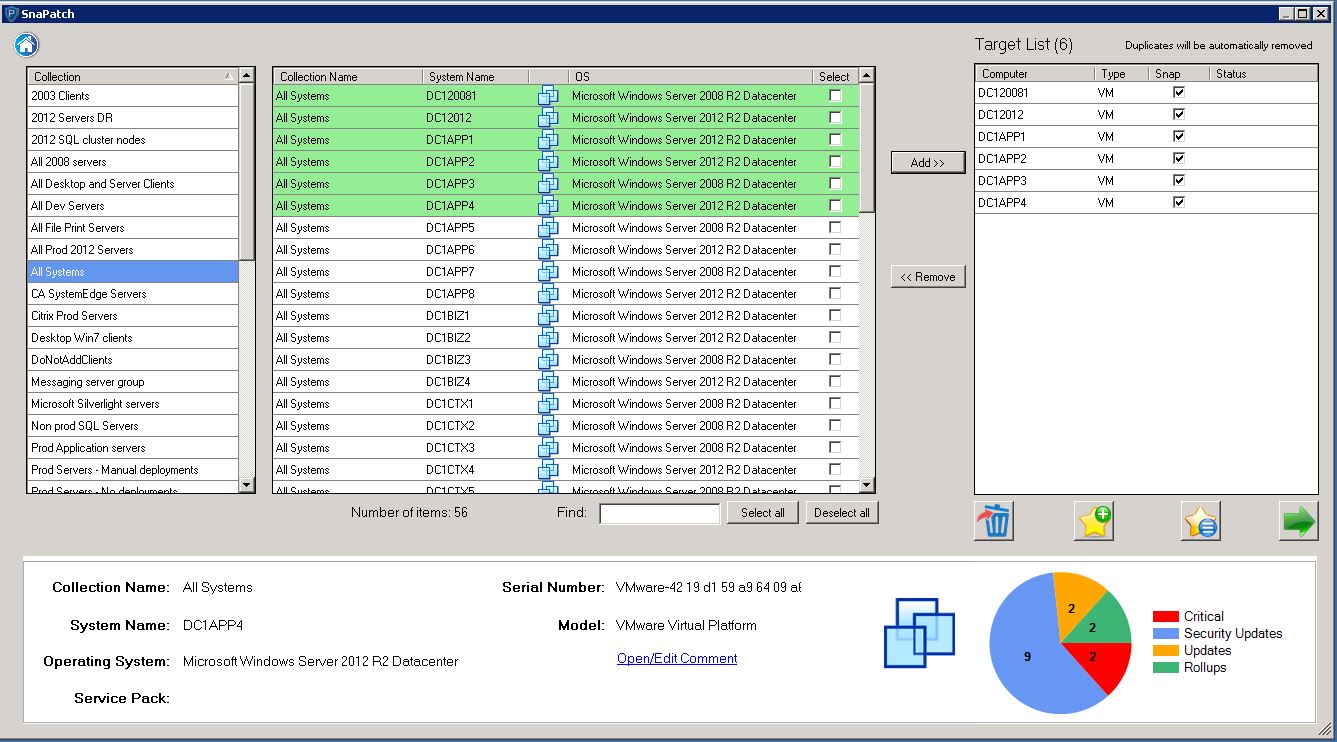Uncheck Snap for DC1APP3 in Target List
This screenshot has width=1337, height=742.
click(x=1179, y=180)
